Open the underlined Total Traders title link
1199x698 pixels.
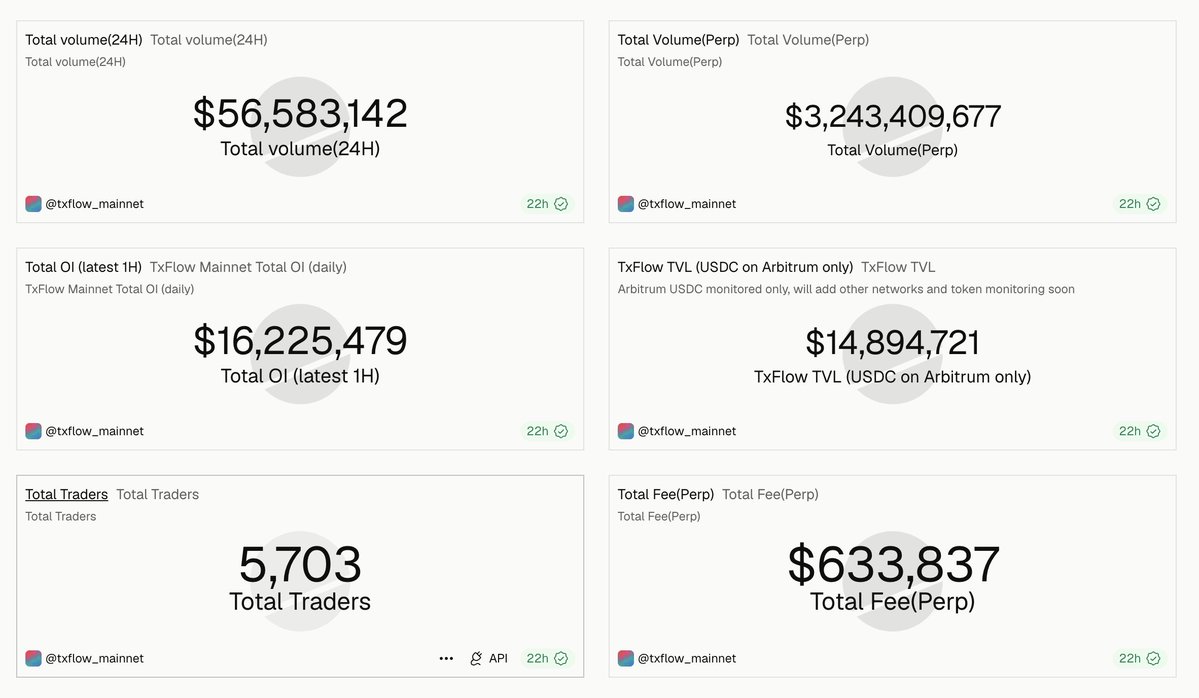click(67, 495)
